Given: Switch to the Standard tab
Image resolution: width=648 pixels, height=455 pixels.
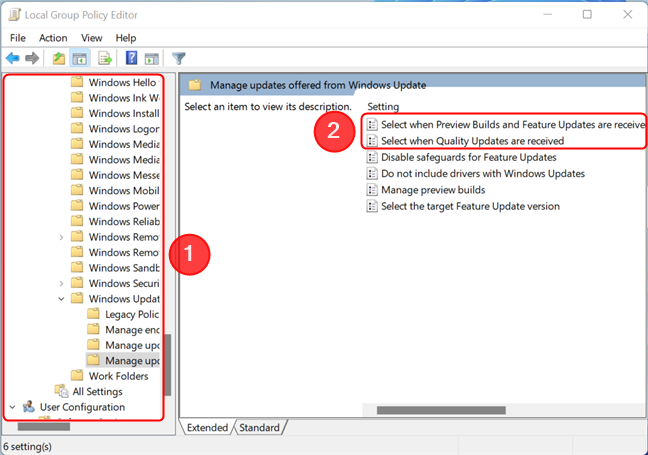Looking at the screenshot, I should 260,427.
